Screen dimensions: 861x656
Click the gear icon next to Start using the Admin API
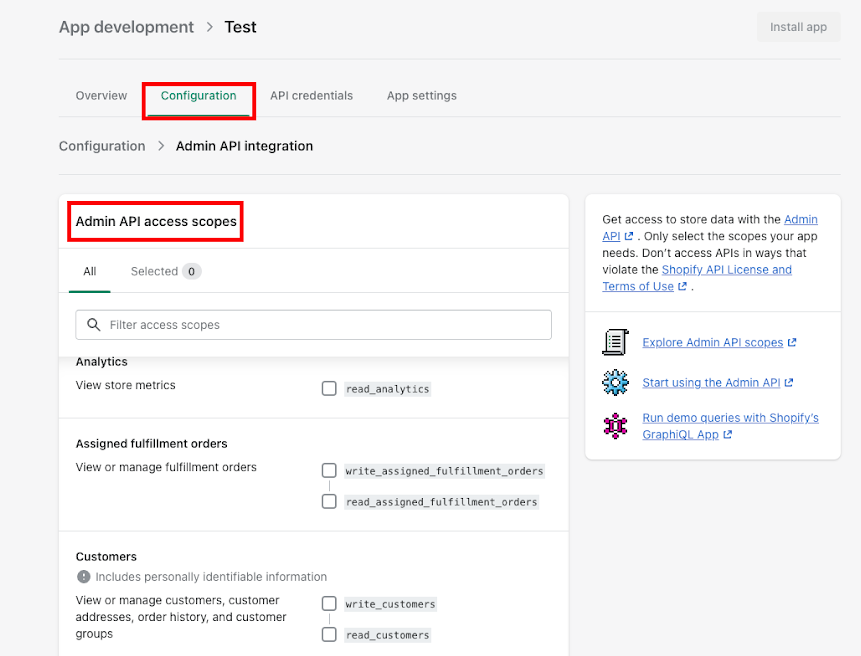point(616,382)
